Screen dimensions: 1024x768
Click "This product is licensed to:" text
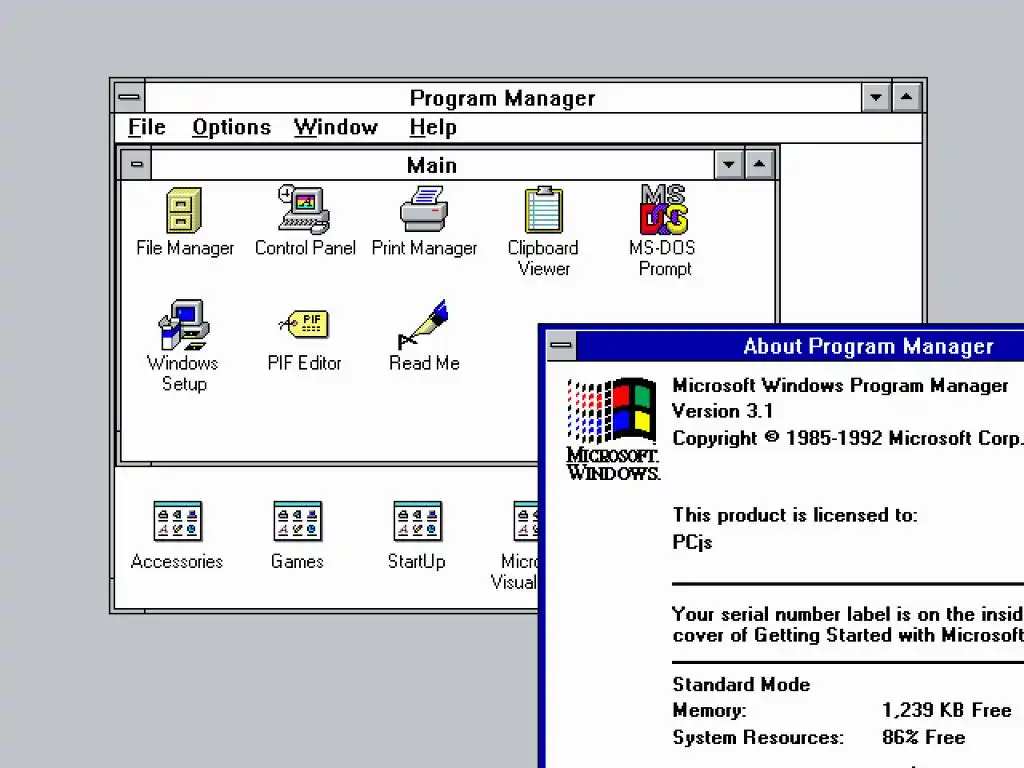tap(795, 515)
